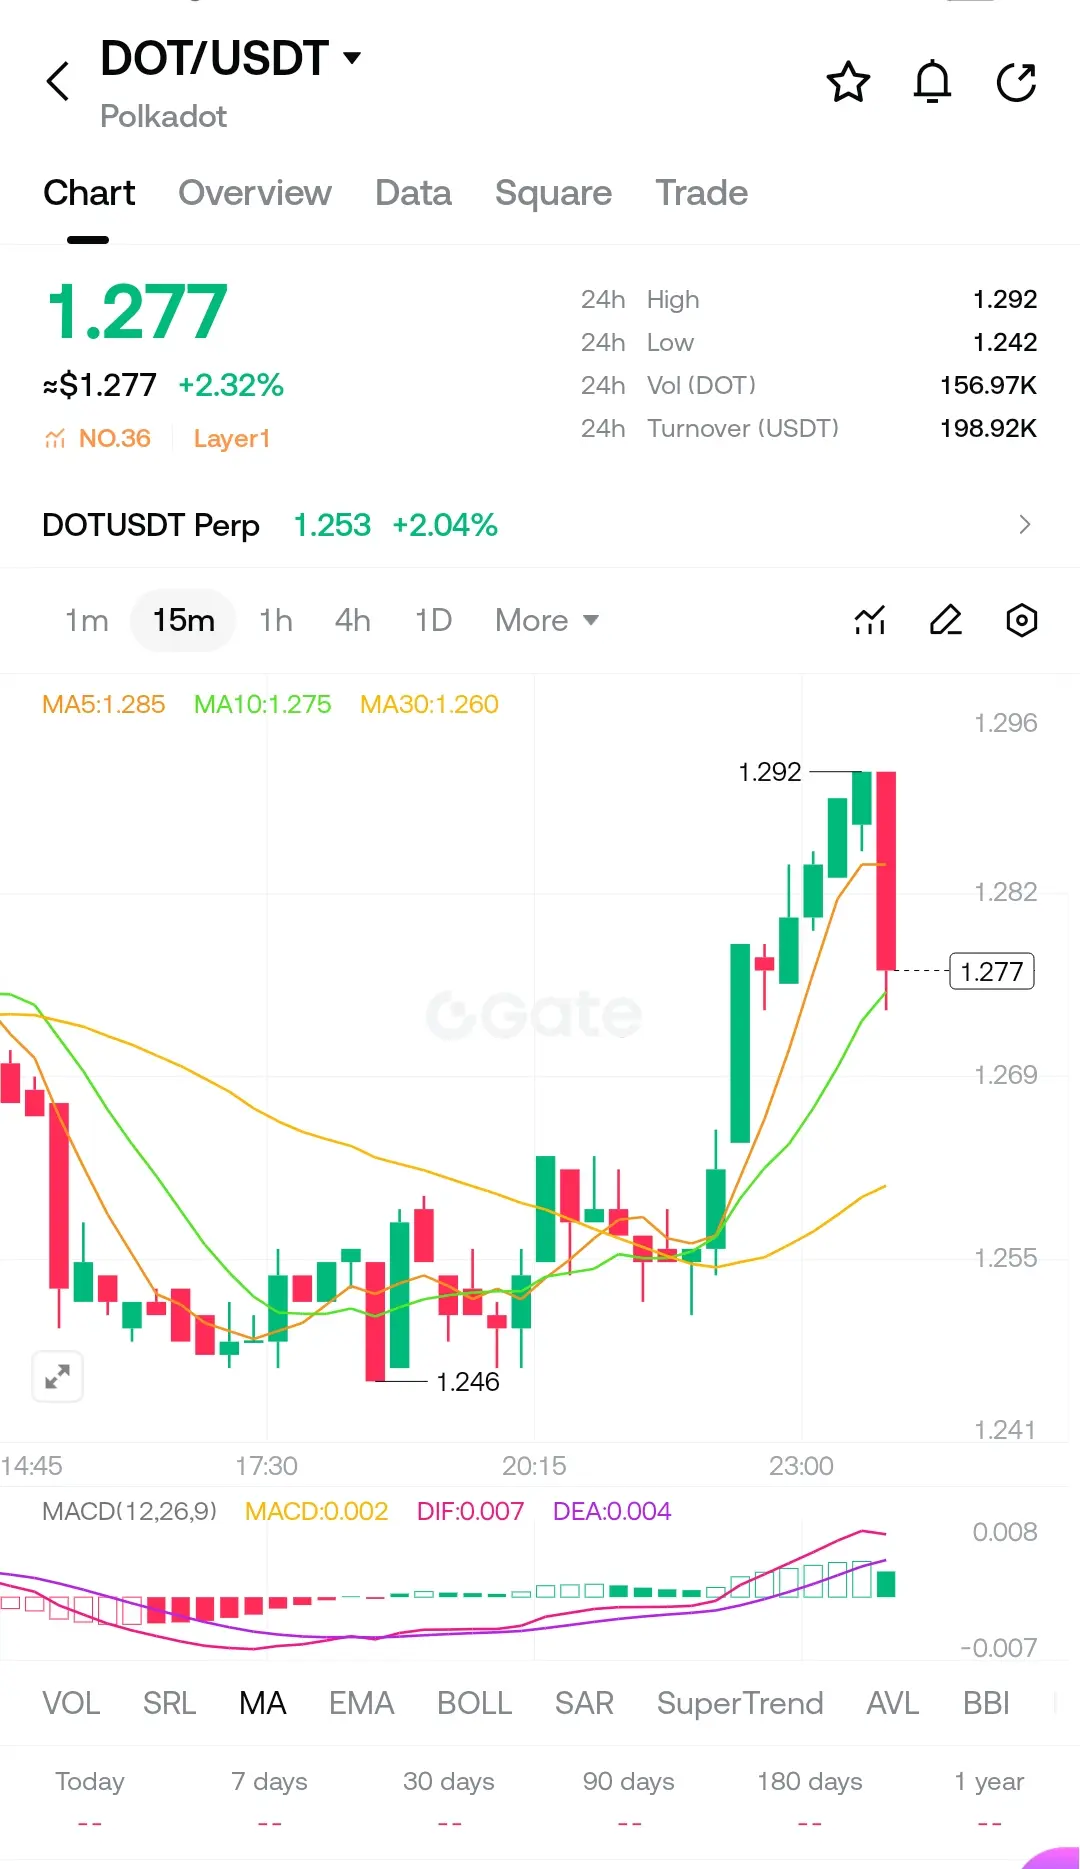Toggle the VOL indicator
1080x1869 pixels.
point(71,1703)
